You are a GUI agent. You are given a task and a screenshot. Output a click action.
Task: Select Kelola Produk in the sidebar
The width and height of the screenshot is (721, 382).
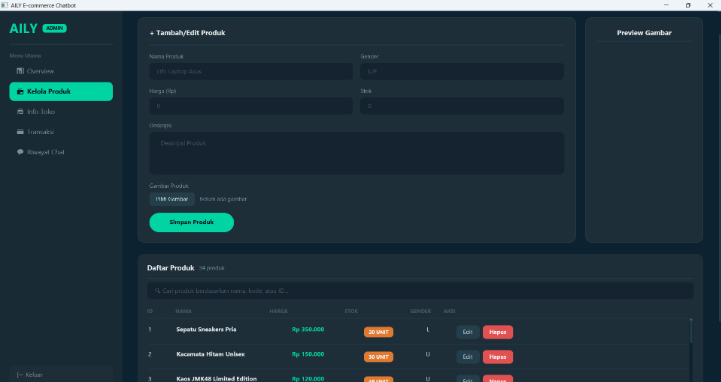[x=61, y=91]
